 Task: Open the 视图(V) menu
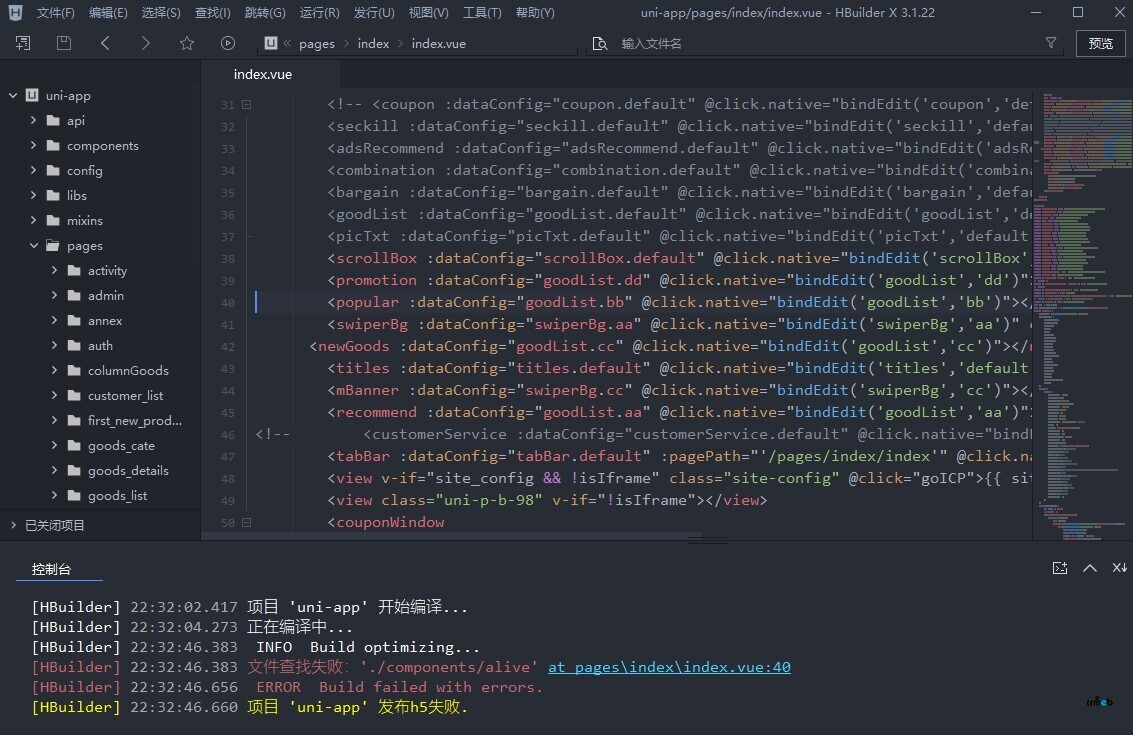click(x=428, y=12)
